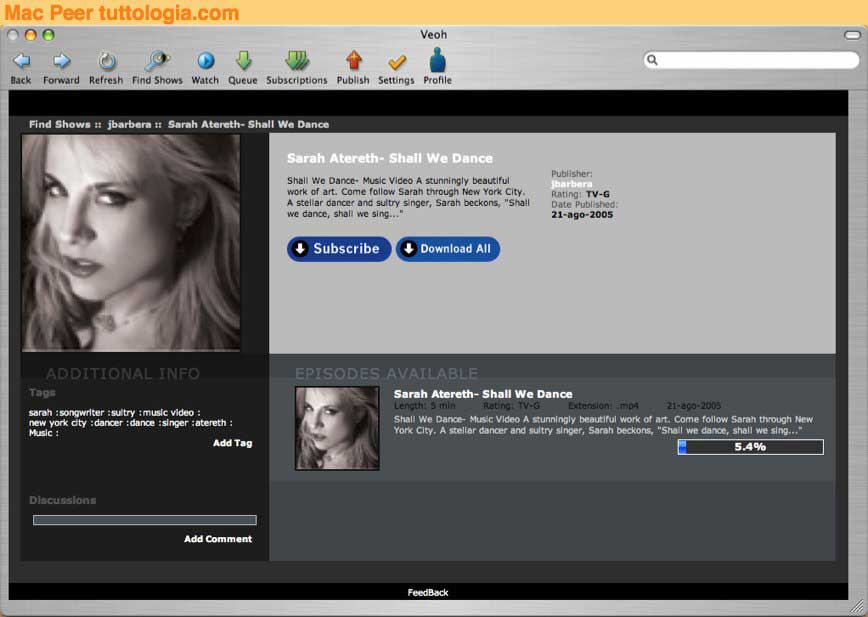
Task: Click the 'TV-G' rating in show details
Action: [x=597, y=194]
